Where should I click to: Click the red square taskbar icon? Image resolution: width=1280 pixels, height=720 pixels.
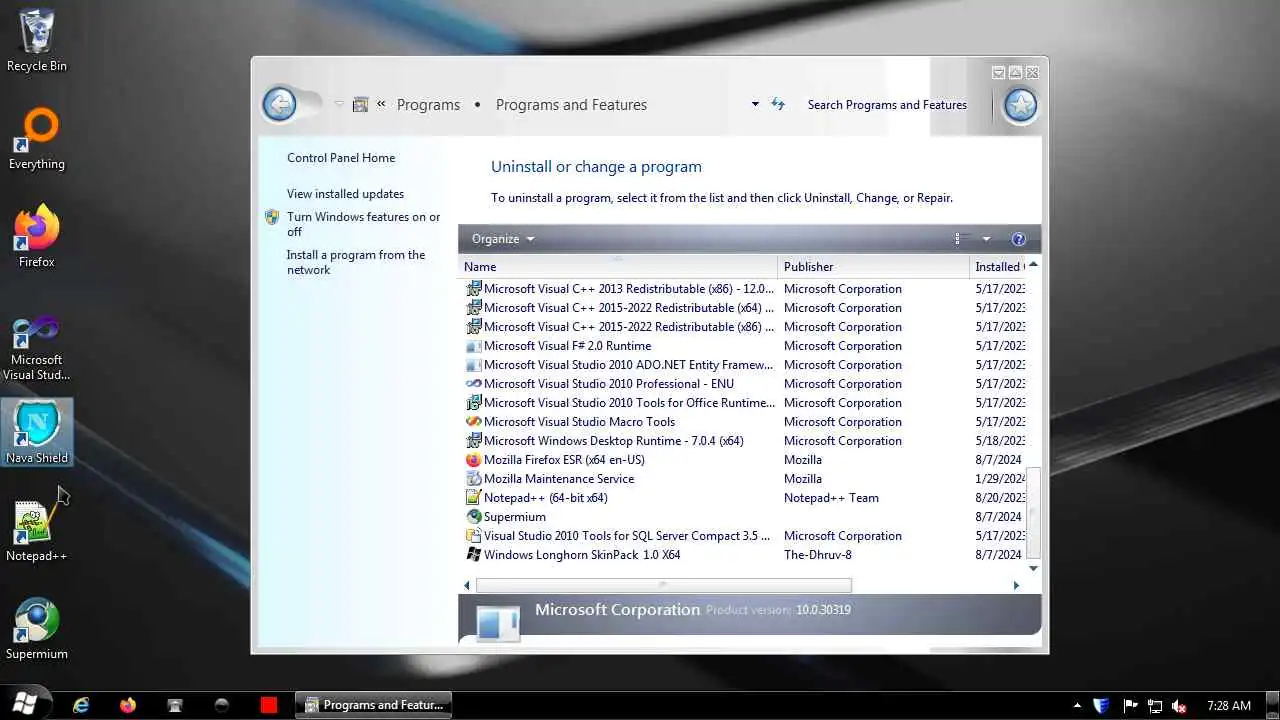(x=268, y=705)
